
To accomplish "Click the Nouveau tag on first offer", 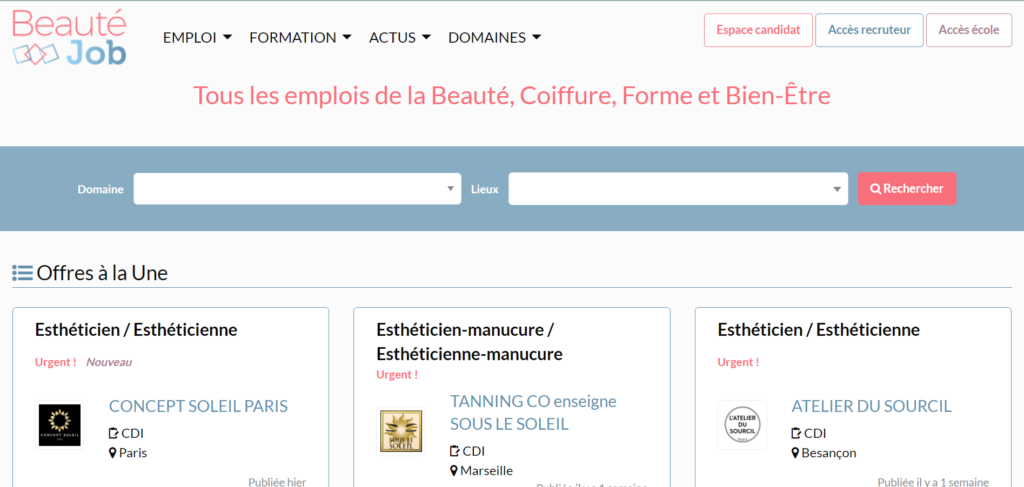I will (109, 362).
